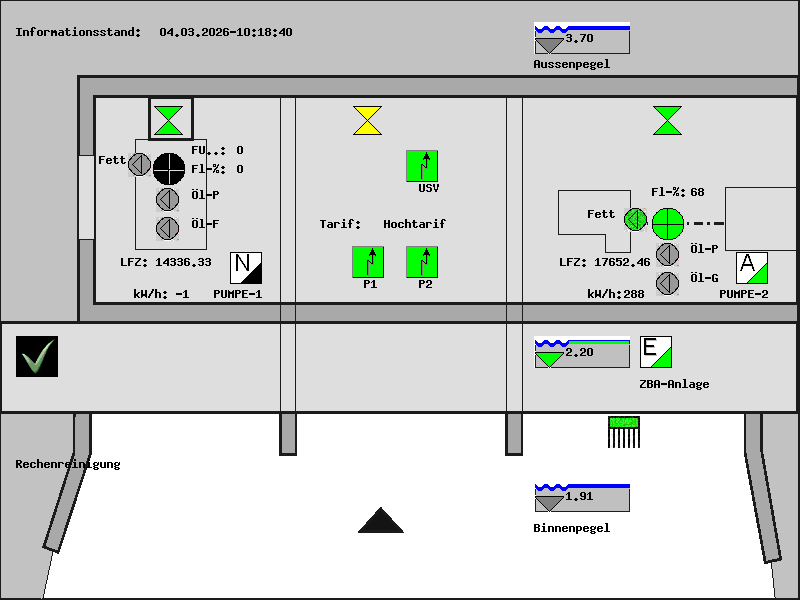The width and height of the screenshot is (800, 600).
Task: Click the Rechenreinigung label
Action: (68, 464)
